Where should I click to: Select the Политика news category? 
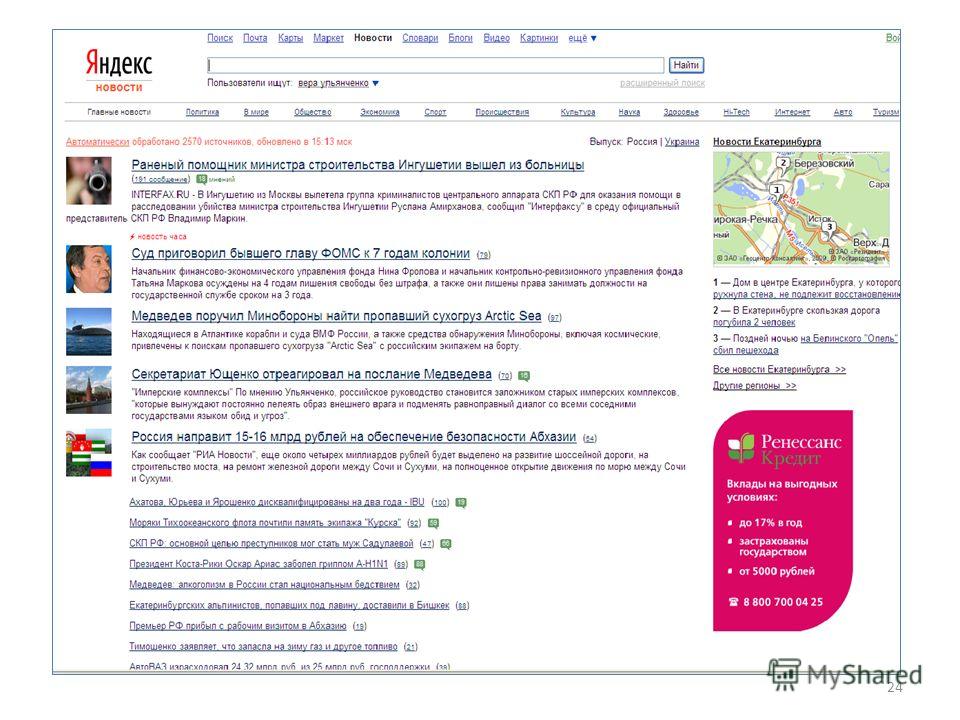(202, 112)
